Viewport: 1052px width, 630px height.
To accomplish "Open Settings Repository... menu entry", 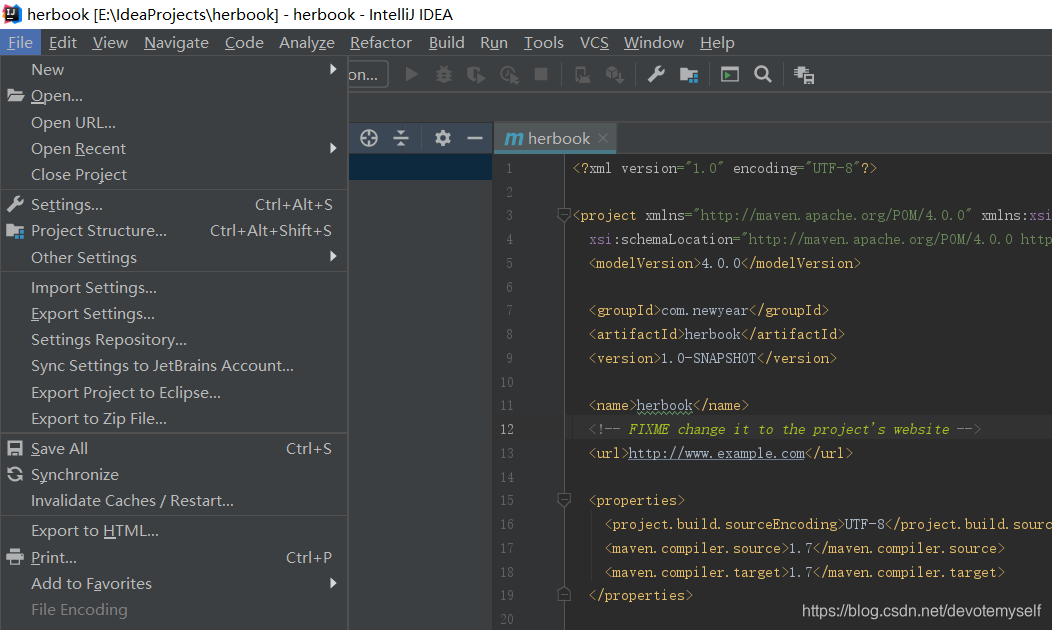I will (174, 339).
